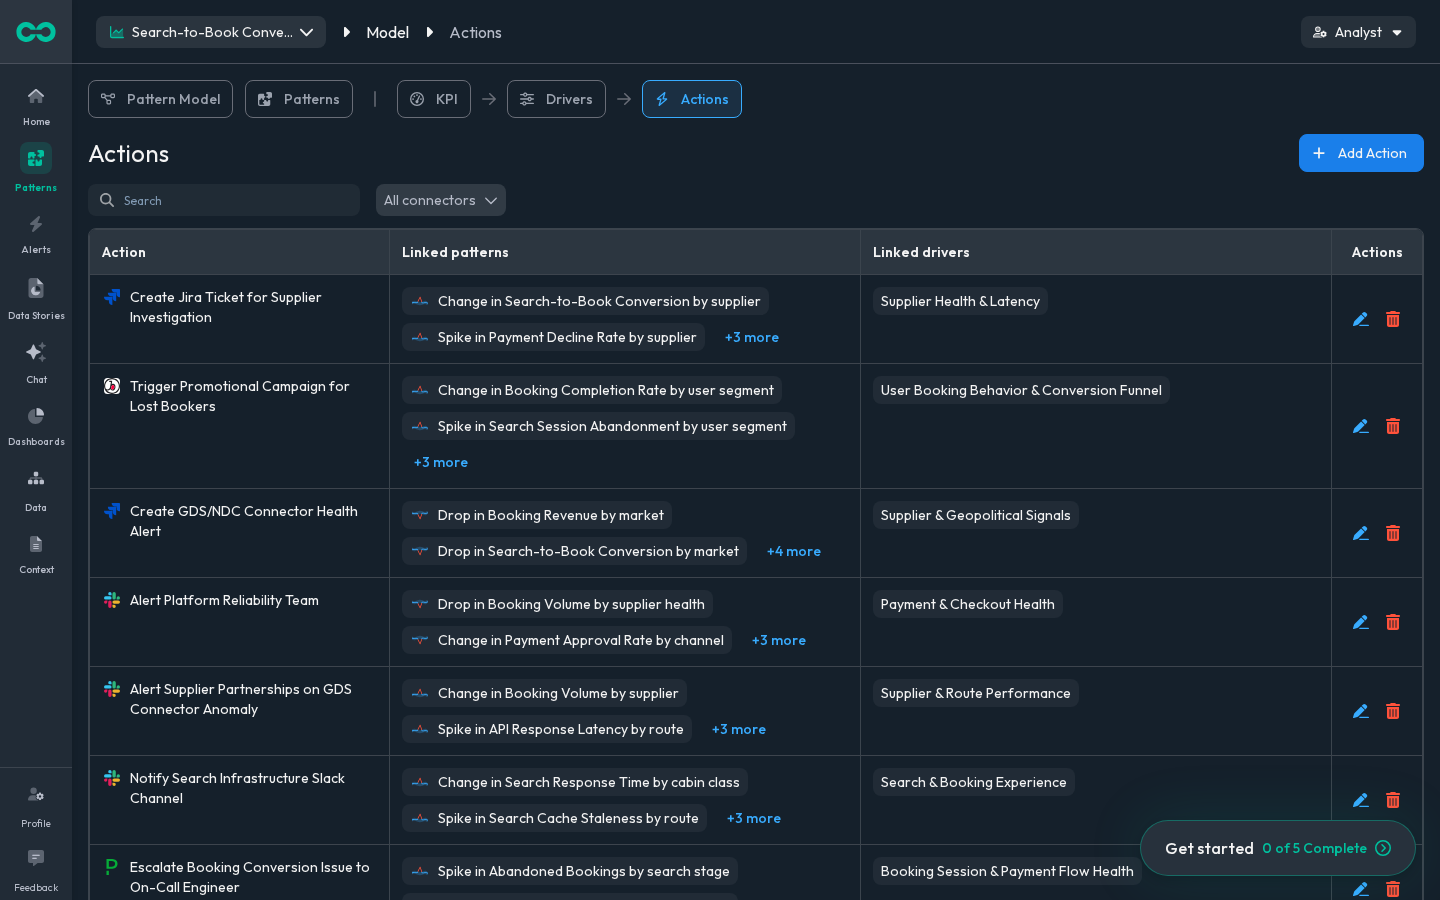Click Model in the breadcrumb

tap(388, 32)
